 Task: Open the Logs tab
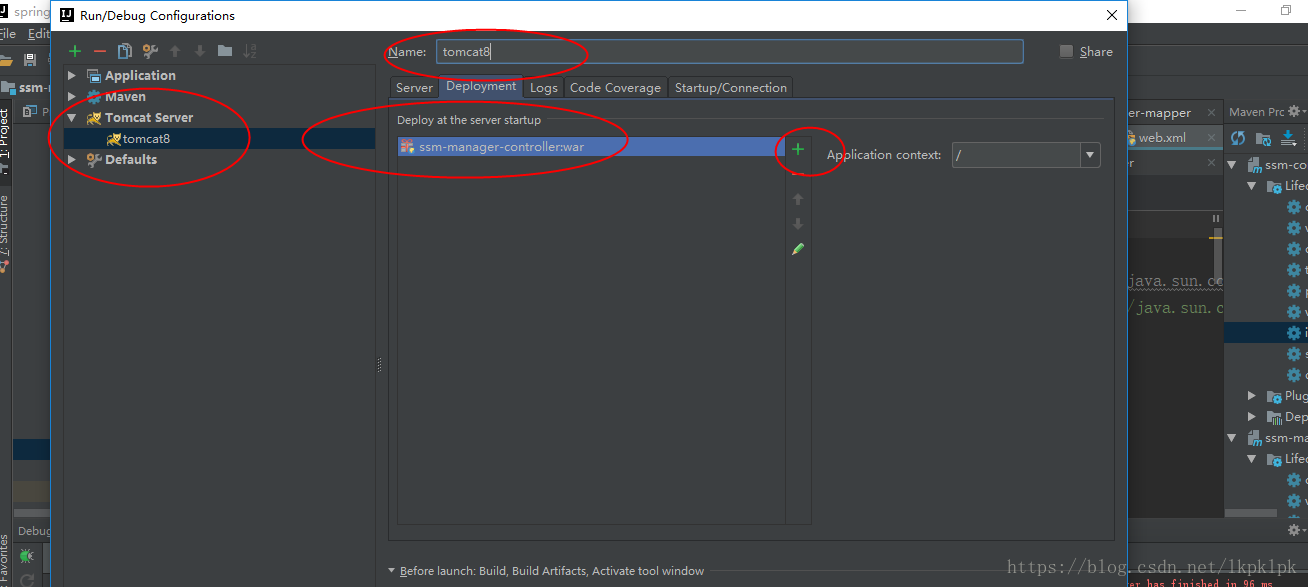click(544, 88)
